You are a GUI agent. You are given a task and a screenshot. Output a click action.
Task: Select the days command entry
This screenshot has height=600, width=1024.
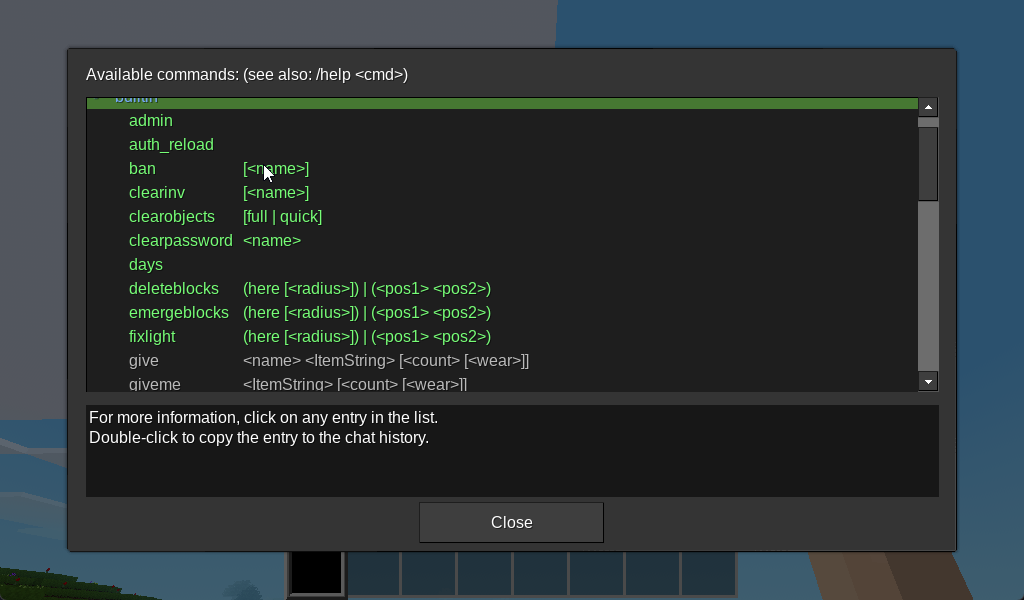pos(502,264)
